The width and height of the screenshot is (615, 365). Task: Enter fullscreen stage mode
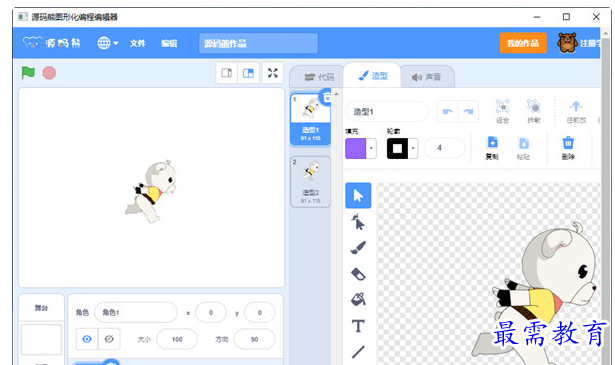click(x=273, y=73)
